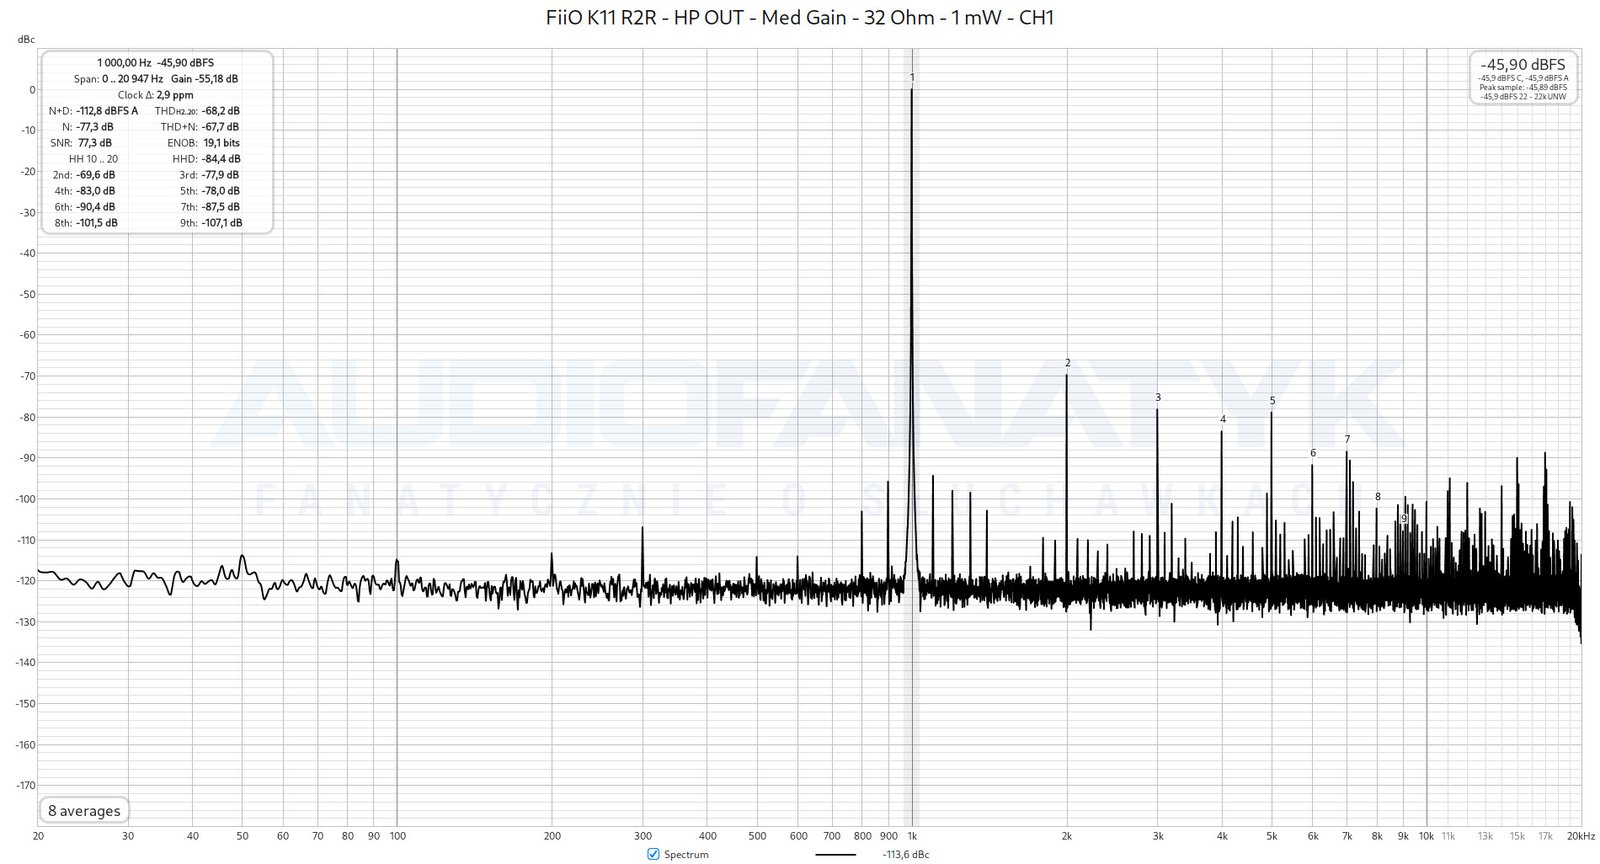Select the 8th harmonic marker at 8k
Viewport: 1600px width, 864px height.
point(1378,497)
